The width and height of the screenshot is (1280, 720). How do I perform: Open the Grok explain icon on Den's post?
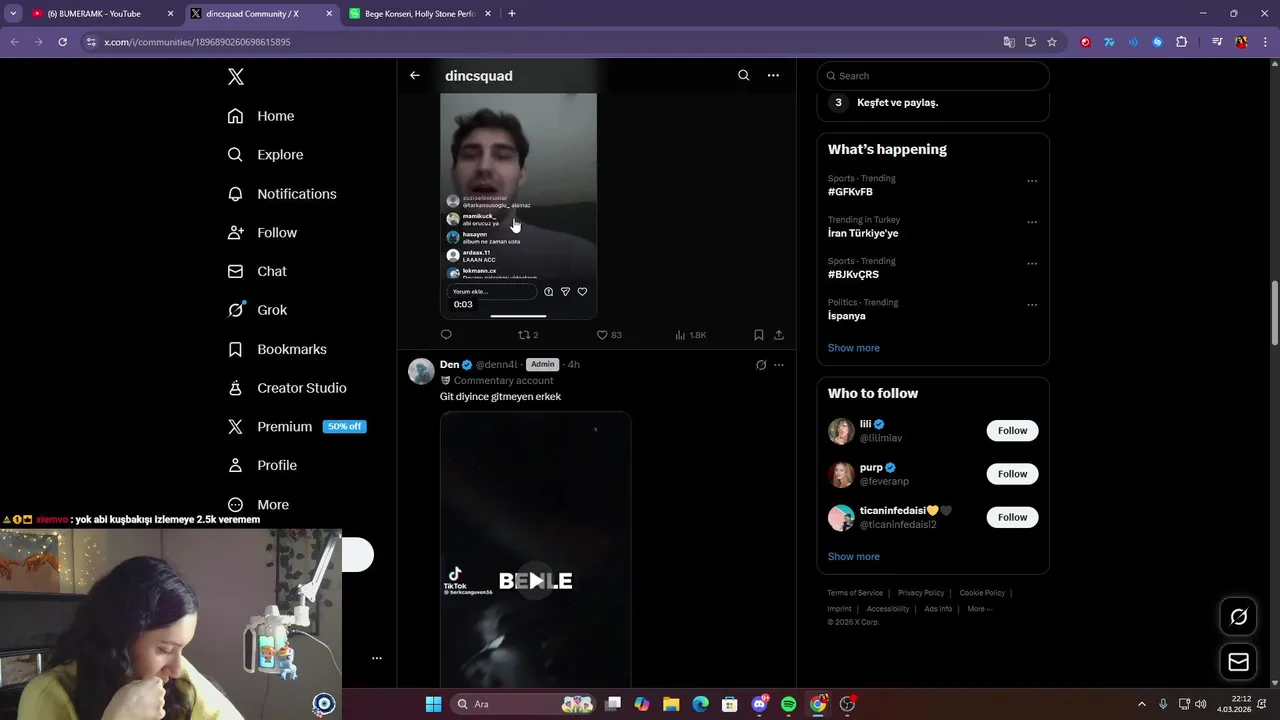coord(761,365)
